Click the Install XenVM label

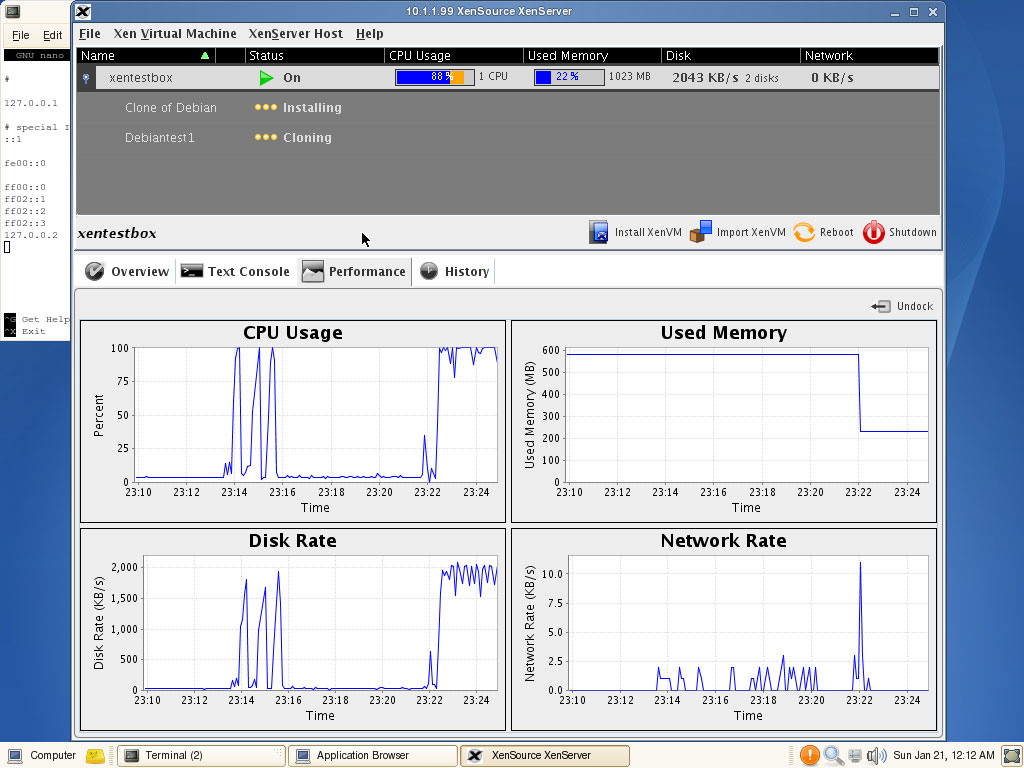648,232
